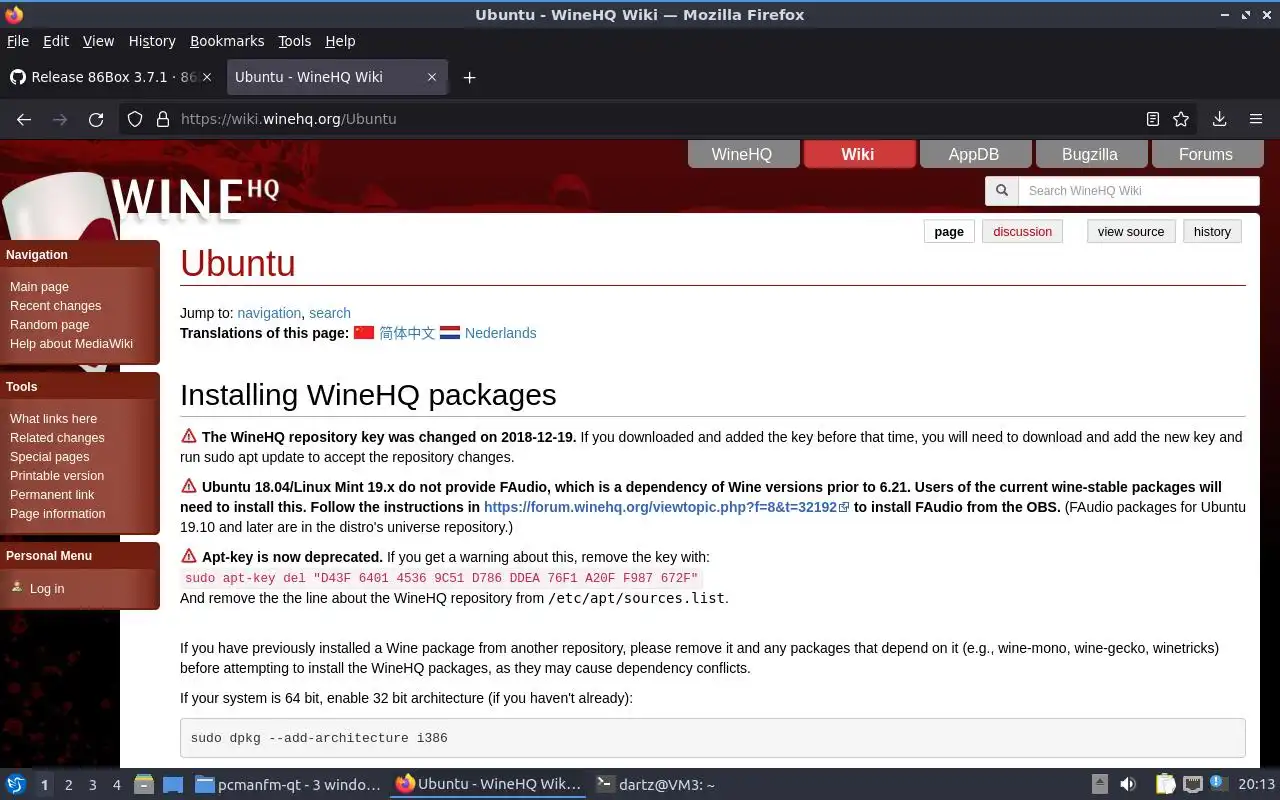
Task: Open the History menu
Action: click(152, 41)
